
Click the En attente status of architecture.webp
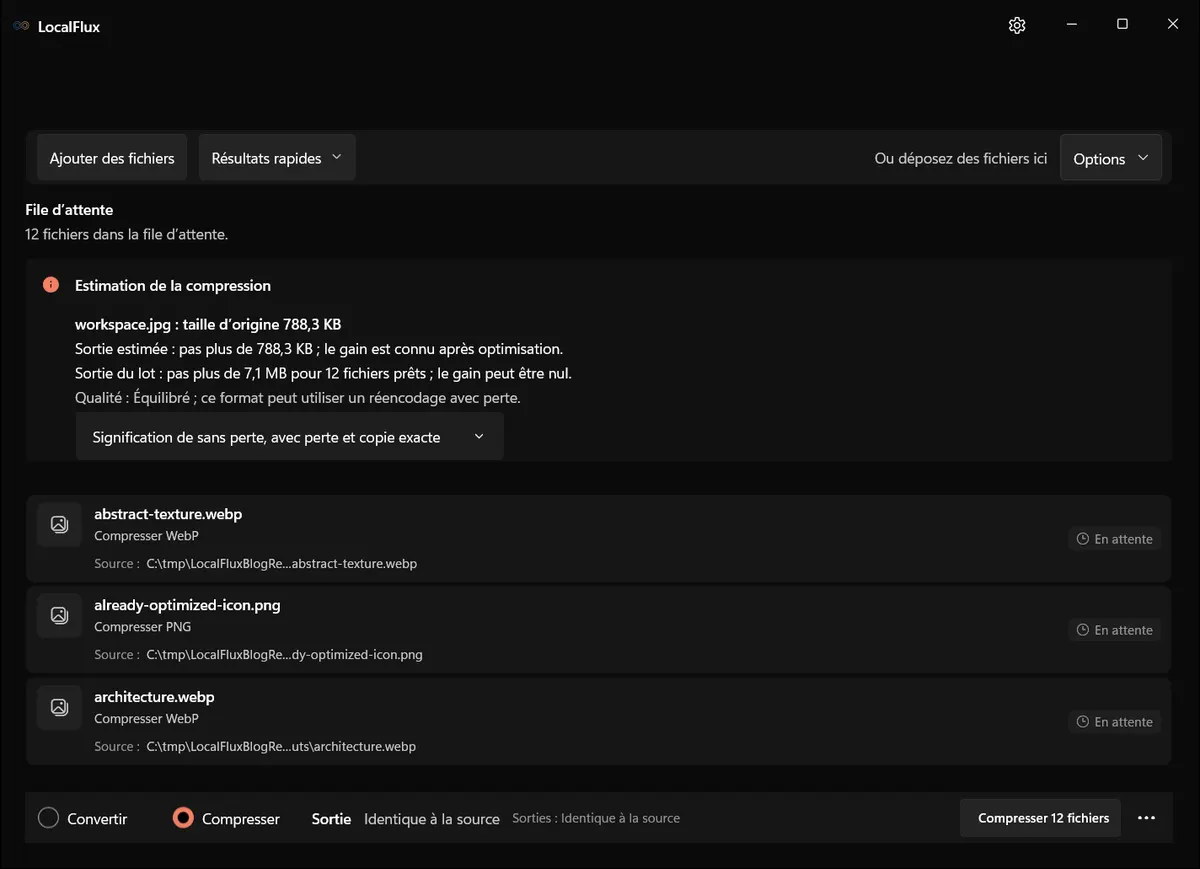point(1114,722)
